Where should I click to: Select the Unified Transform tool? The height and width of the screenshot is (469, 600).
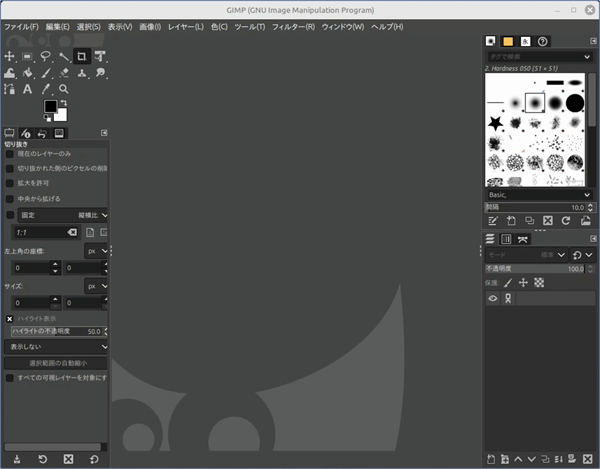point(100,57)
